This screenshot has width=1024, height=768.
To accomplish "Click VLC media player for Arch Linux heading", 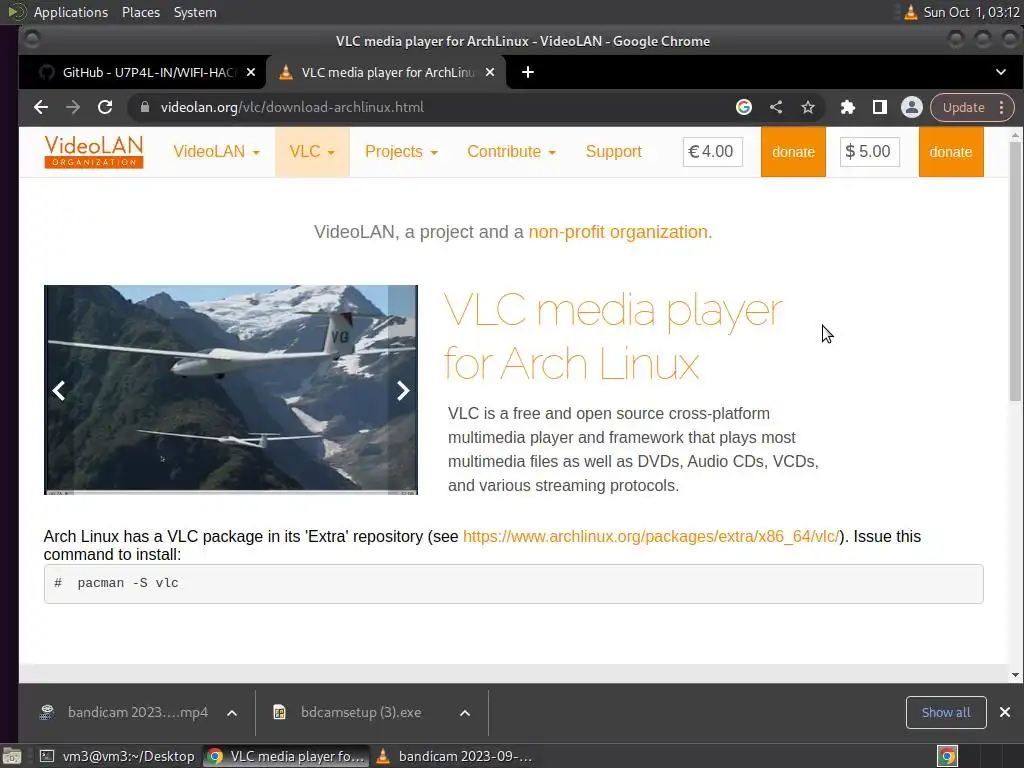I will pyautogui.click(x=613, y=336).
